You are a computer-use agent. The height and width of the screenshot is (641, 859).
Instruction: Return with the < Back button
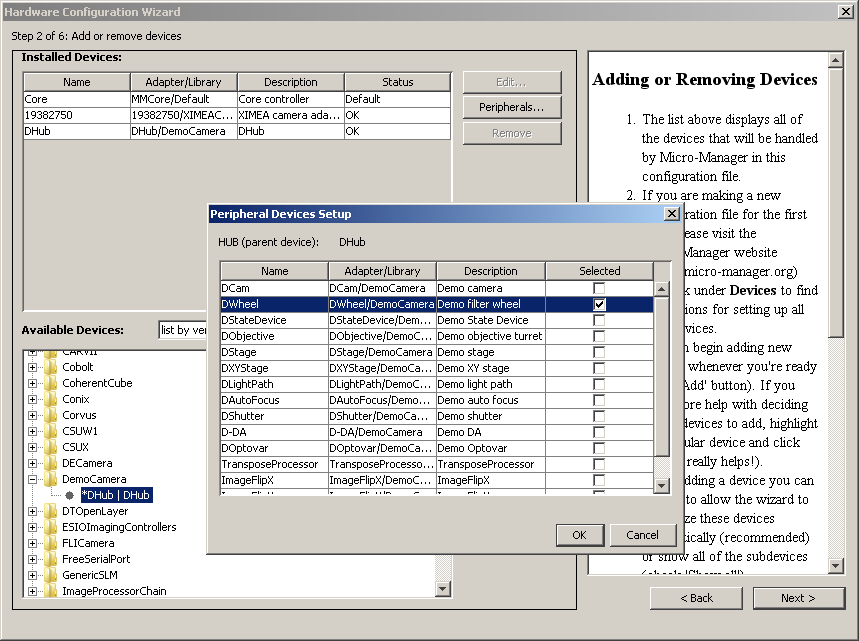(696, 598)
